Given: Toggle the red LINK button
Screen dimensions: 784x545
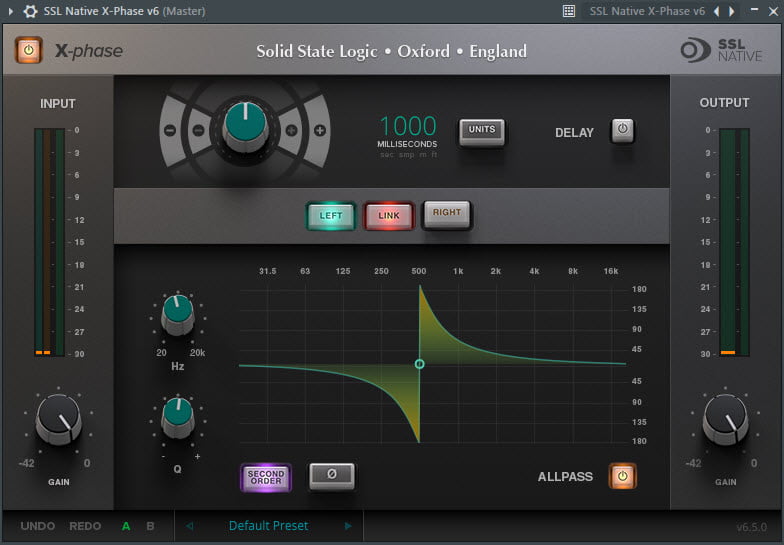Looking at the screenshot, I should (389, 216).
